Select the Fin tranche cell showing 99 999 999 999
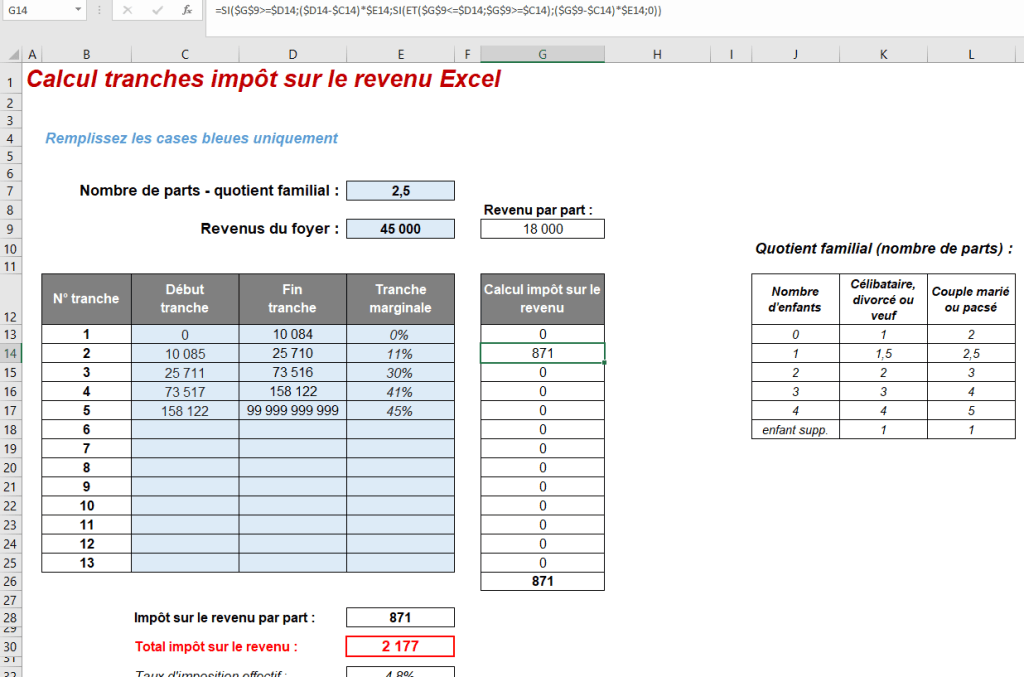The width and height of the screenshot is (1024, 677). point(292,410)
